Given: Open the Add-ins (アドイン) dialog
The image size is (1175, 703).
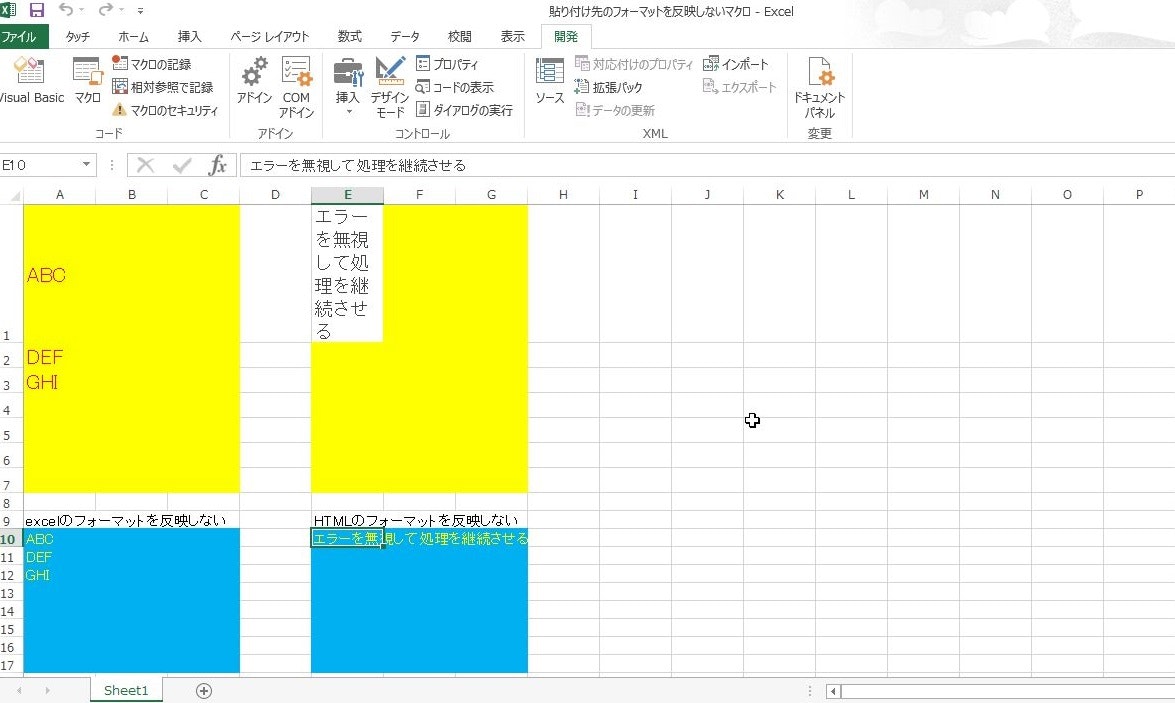Looking at the screenshot, I should (x=254, y=80).
